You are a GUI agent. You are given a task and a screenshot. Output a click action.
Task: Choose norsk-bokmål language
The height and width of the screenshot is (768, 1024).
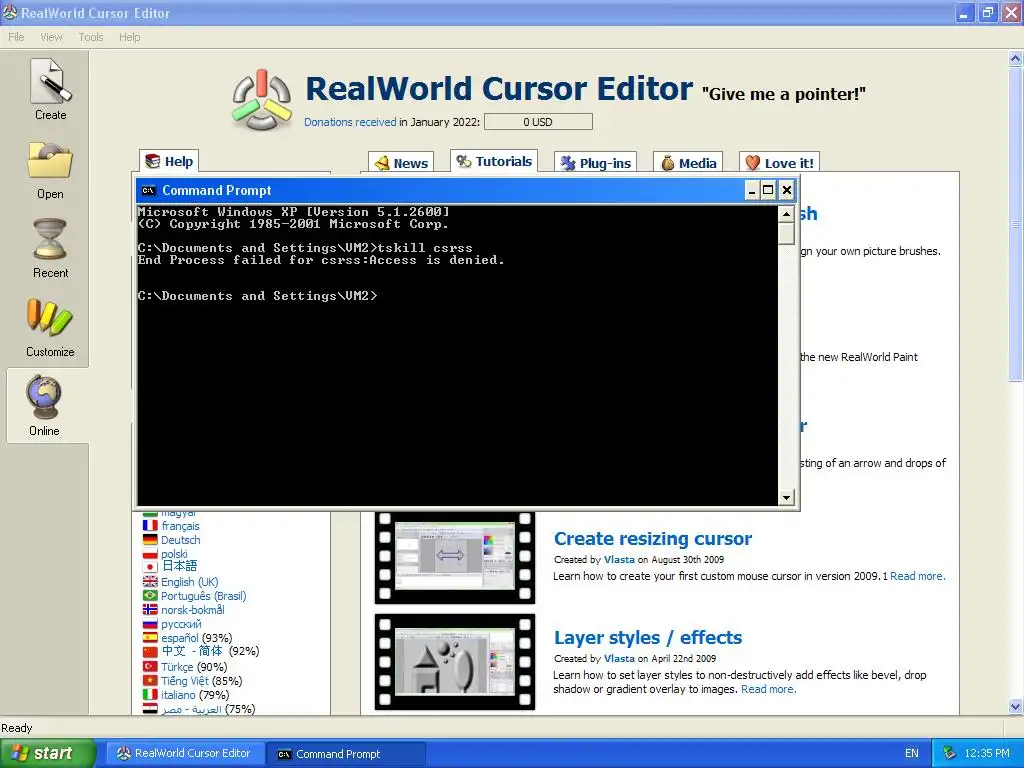[x=193, y=610]
